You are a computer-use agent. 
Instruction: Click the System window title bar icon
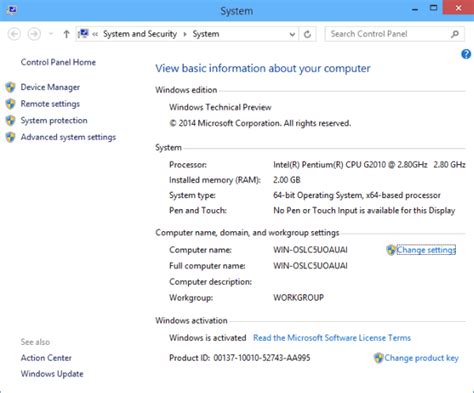(x=12, y=10)
